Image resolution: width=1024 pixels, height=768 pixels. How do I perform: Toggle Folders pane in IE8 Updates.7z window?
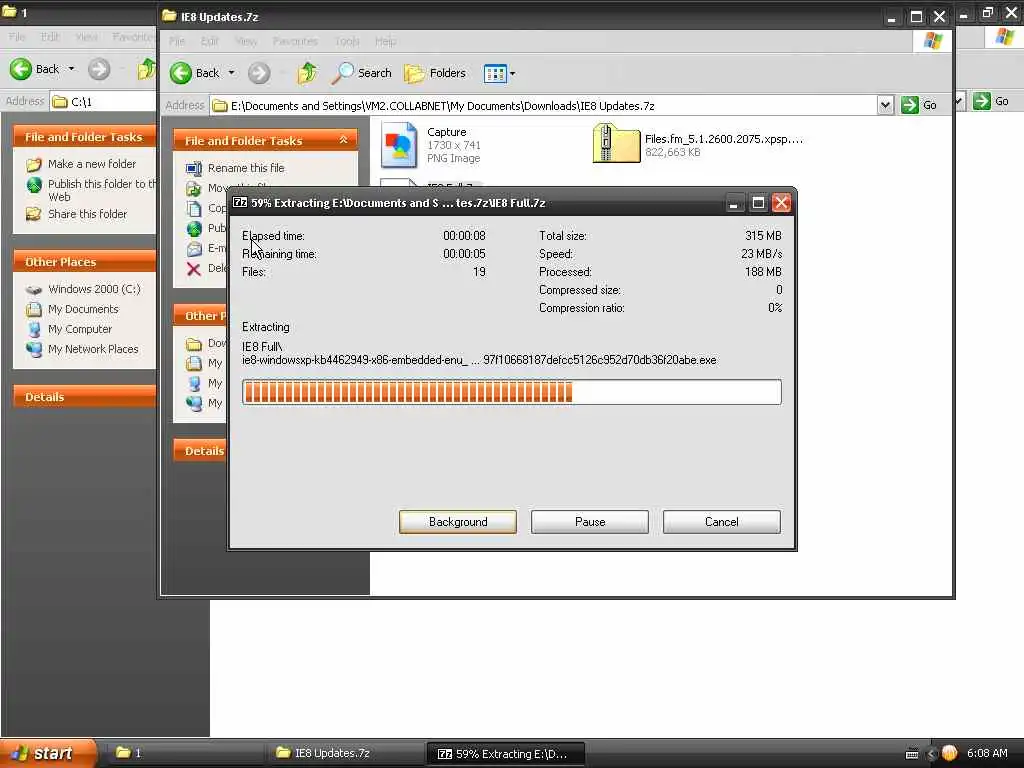[x=434, y=73]
